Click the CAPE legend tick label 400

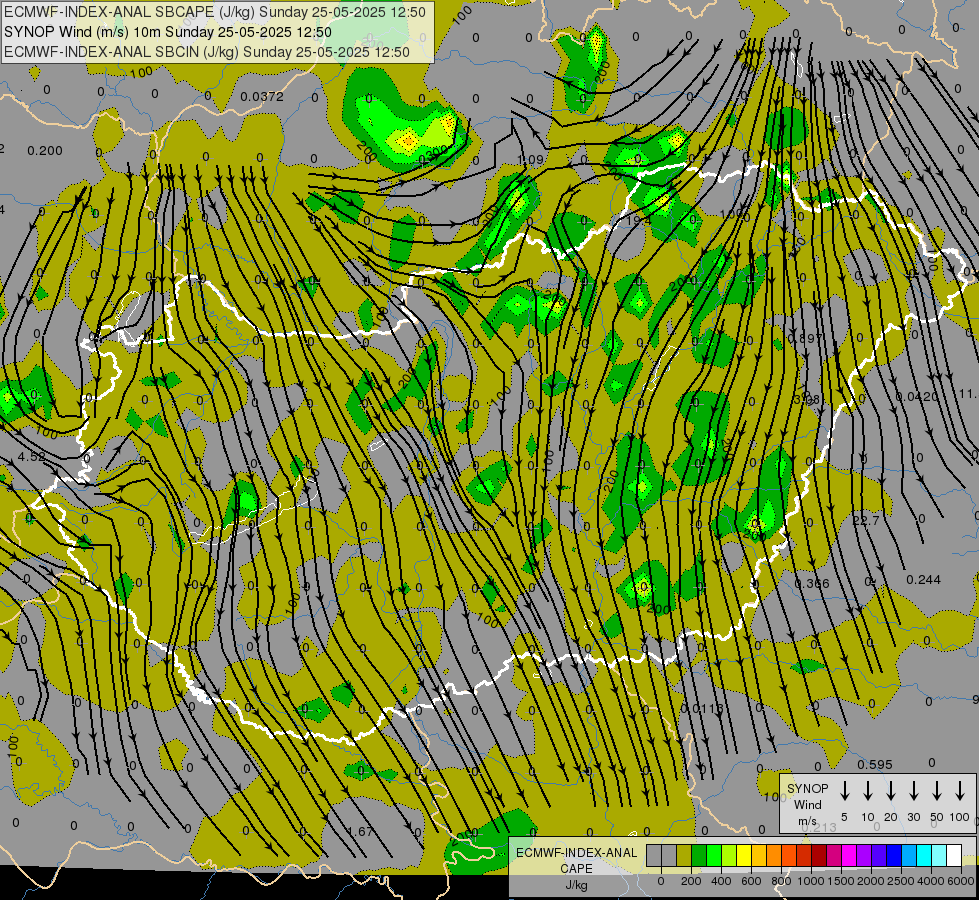(721, 881)
